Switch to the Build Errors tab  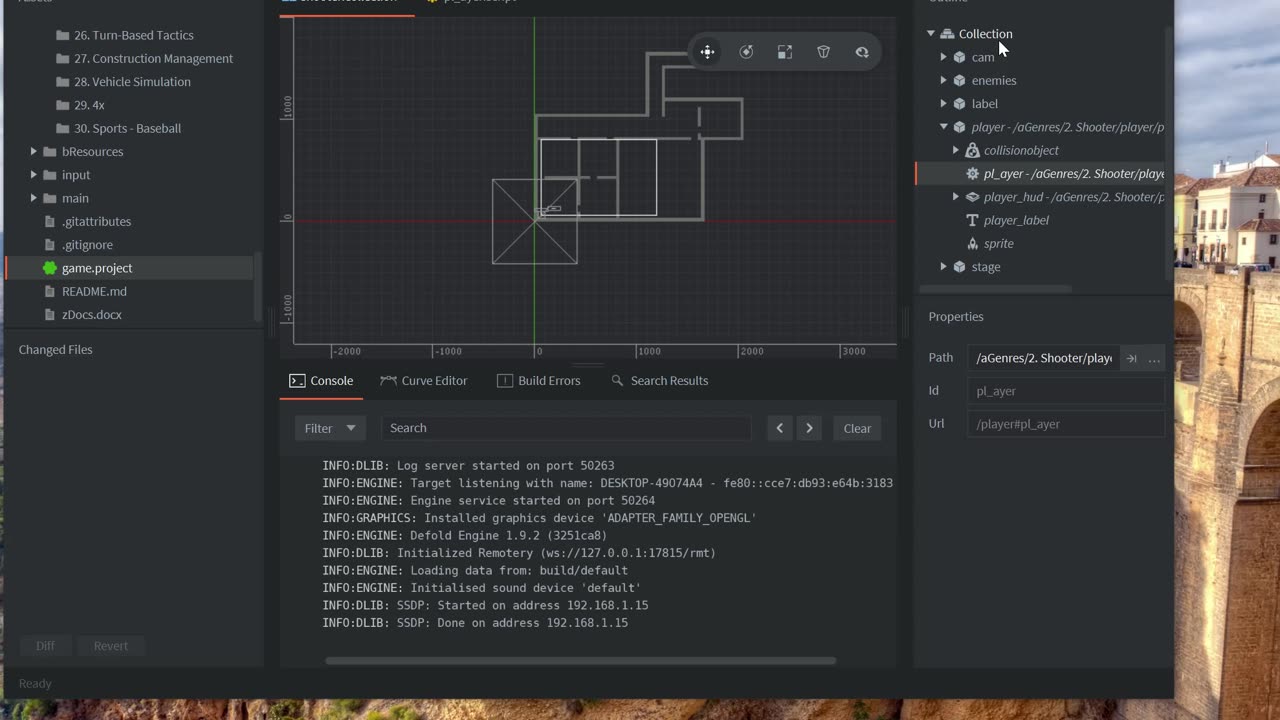click(x=539, y=381)
